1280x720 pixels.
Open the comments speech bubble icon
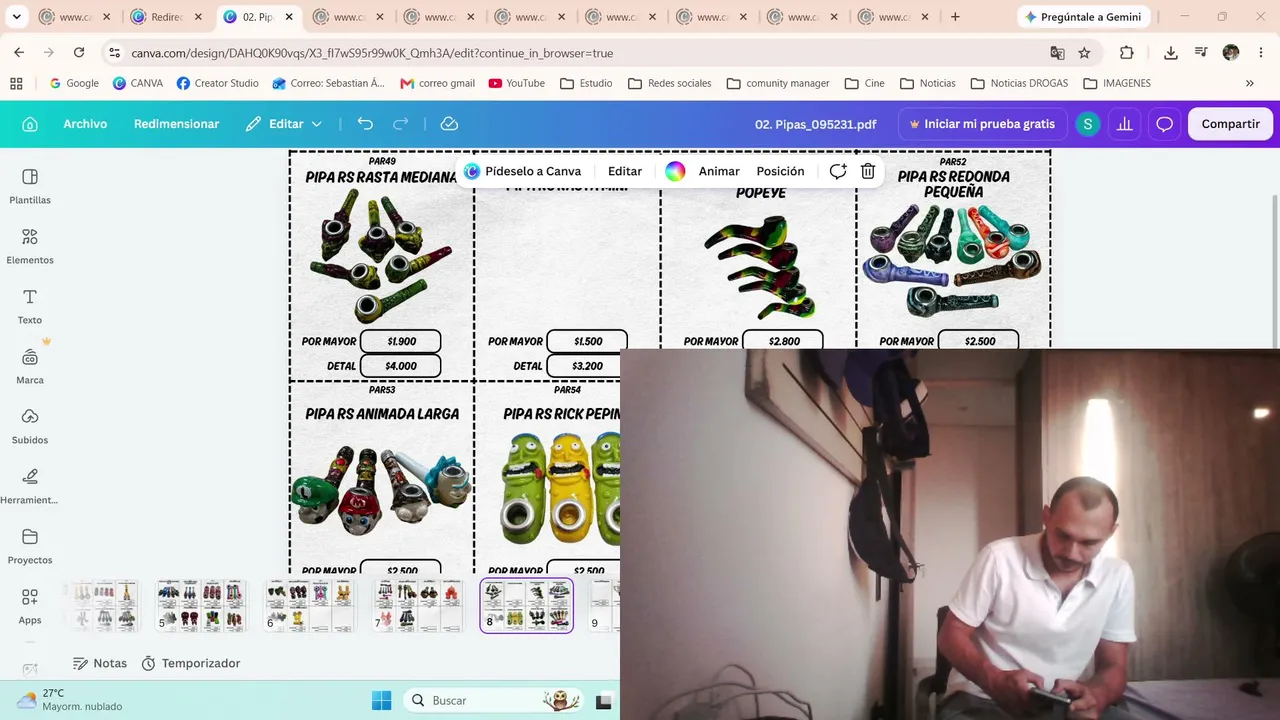[x=1164, y=124]
